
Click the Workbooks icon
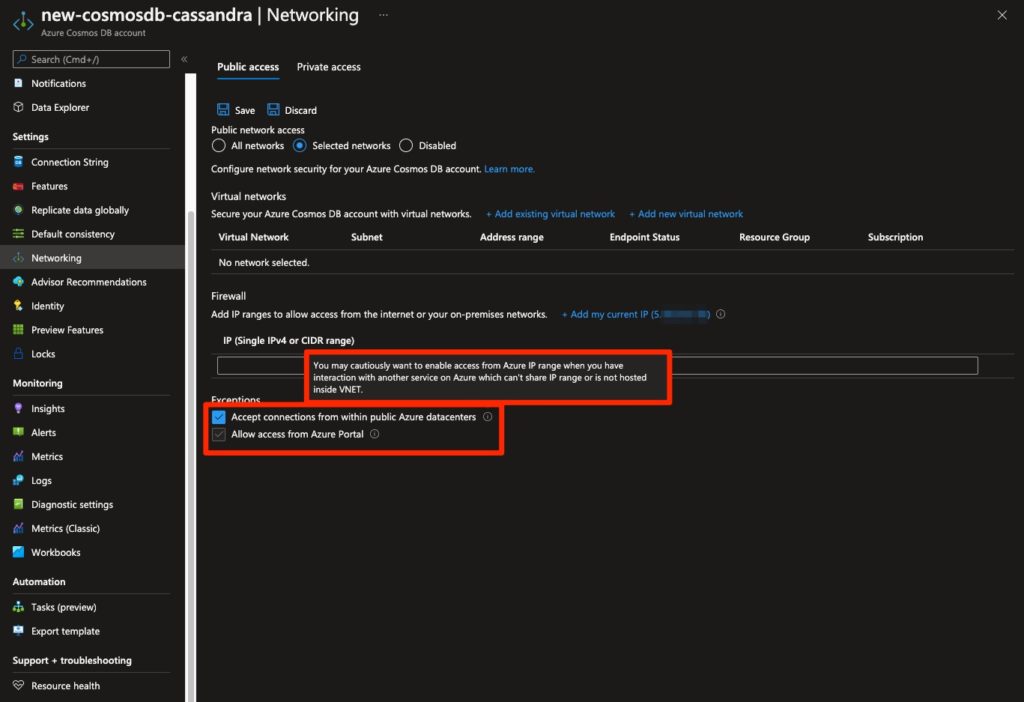click(x=18, y=552)
